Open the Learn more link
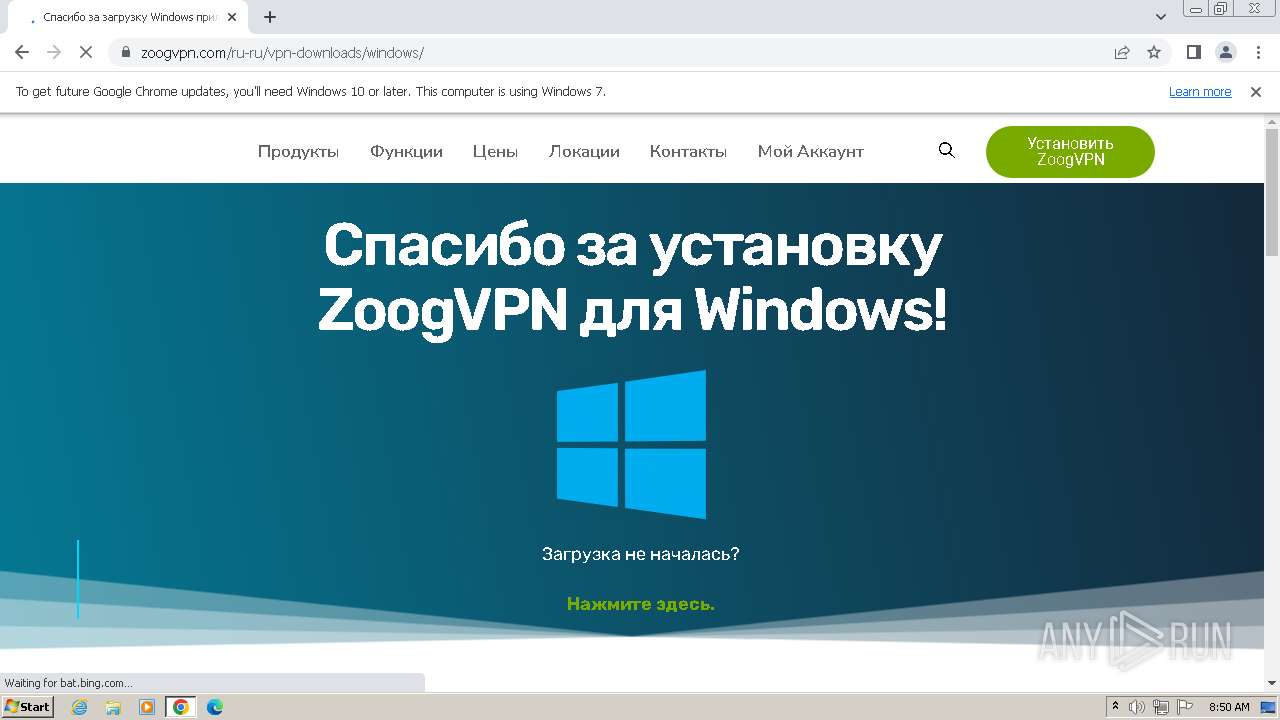 tap(1200, 92)
